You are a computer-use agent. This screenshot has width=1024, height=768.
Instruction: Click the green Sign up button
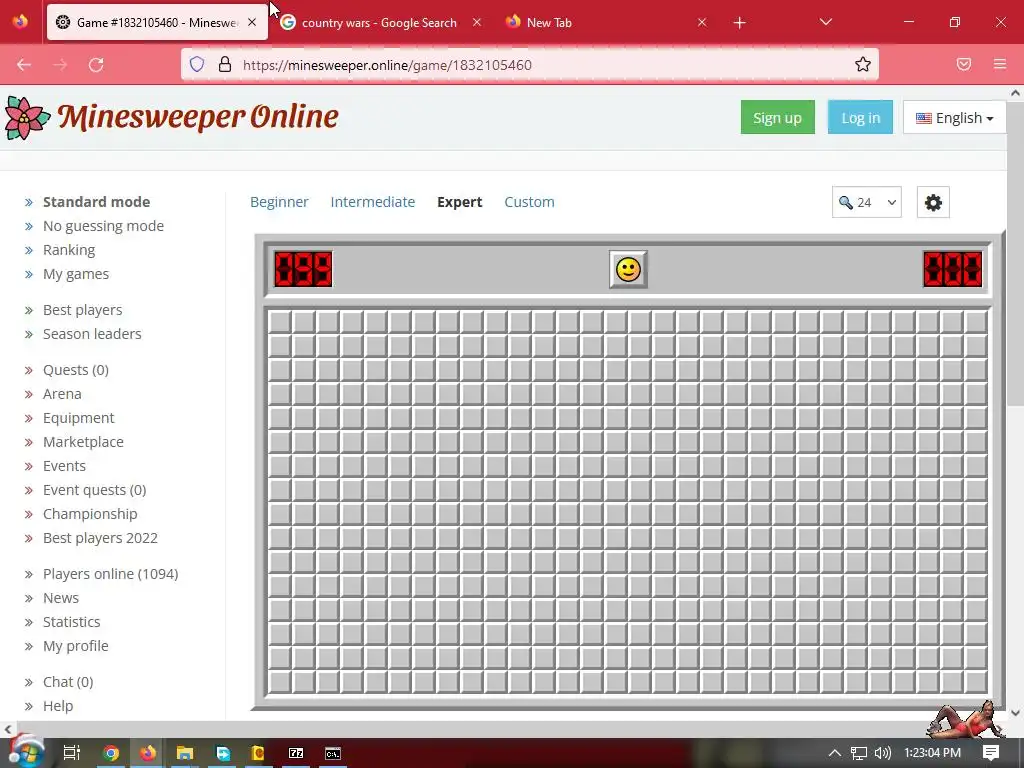pos(777,118)
